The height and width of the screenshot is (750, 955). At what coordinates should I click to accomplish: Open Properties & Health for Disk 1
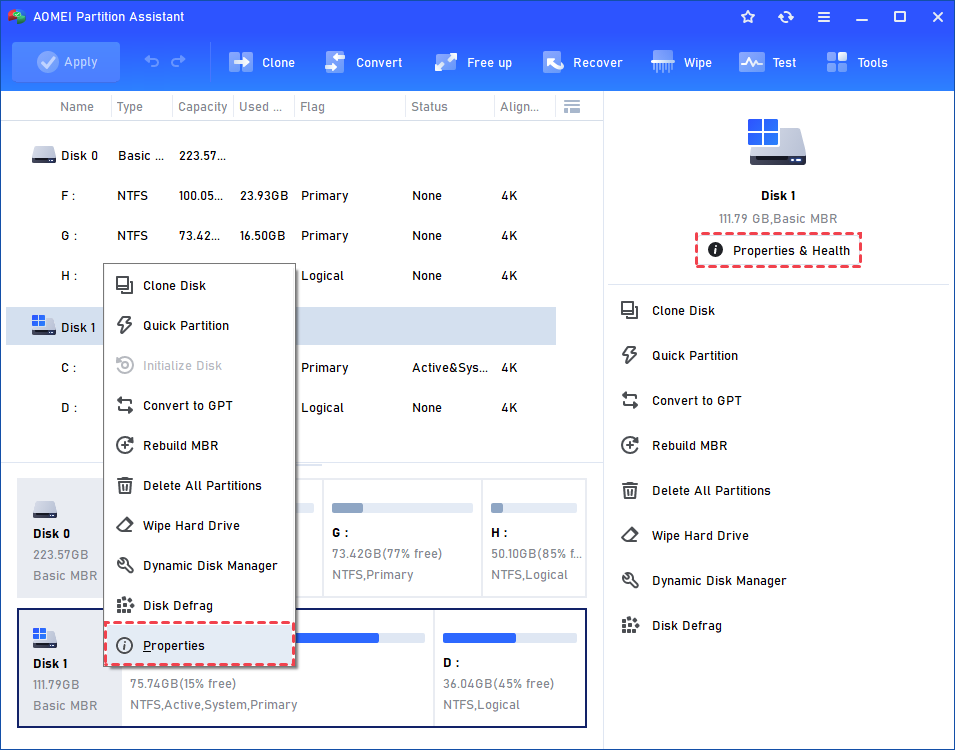click(x=778, y=250)
